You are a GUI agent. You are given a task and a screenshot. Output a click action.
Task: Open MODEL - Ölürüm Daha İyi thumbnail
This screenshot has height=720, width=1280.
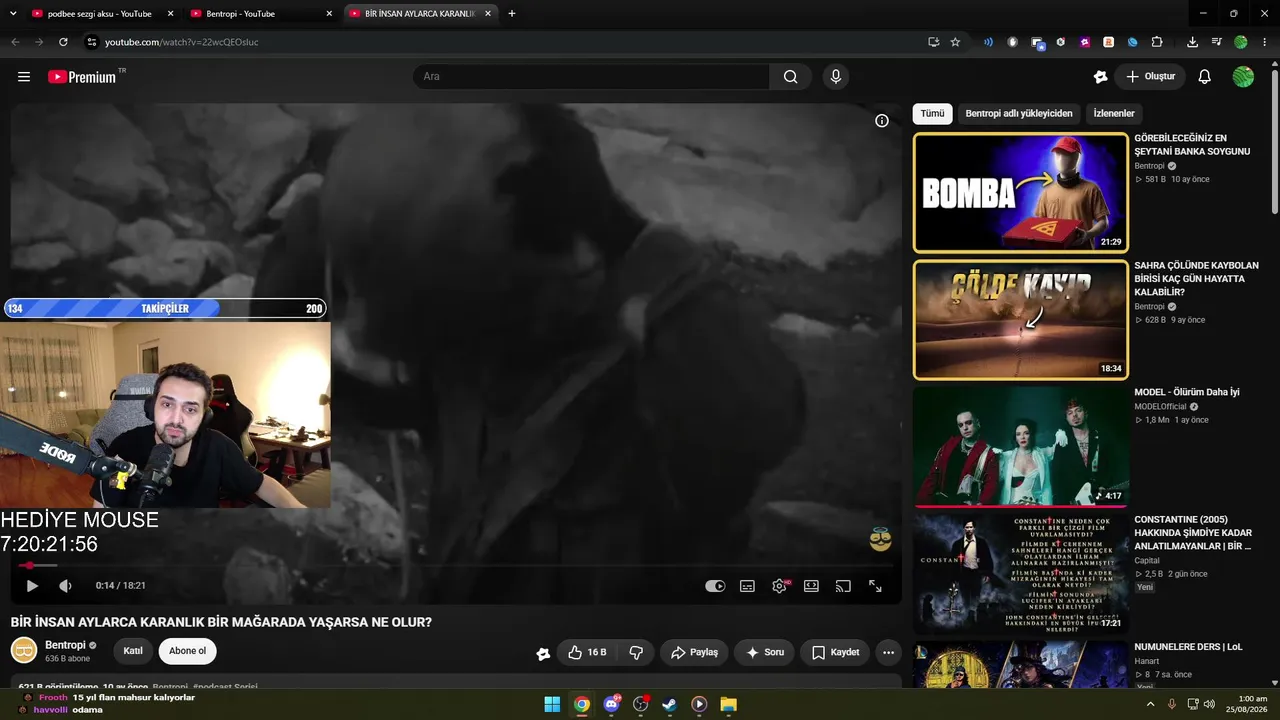(x=1020, y=447)
